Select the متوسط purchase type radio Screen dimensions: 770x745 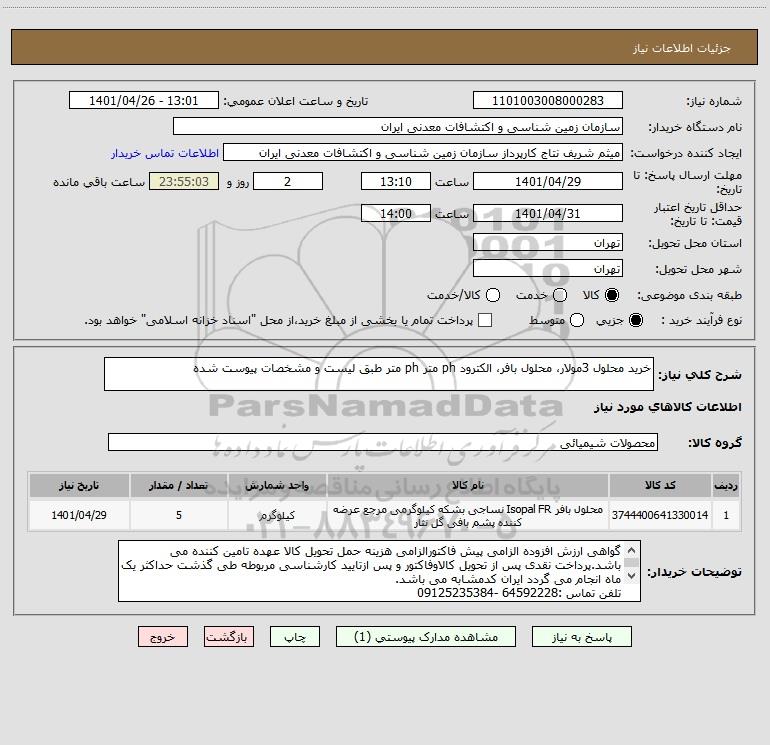point(577,320)
